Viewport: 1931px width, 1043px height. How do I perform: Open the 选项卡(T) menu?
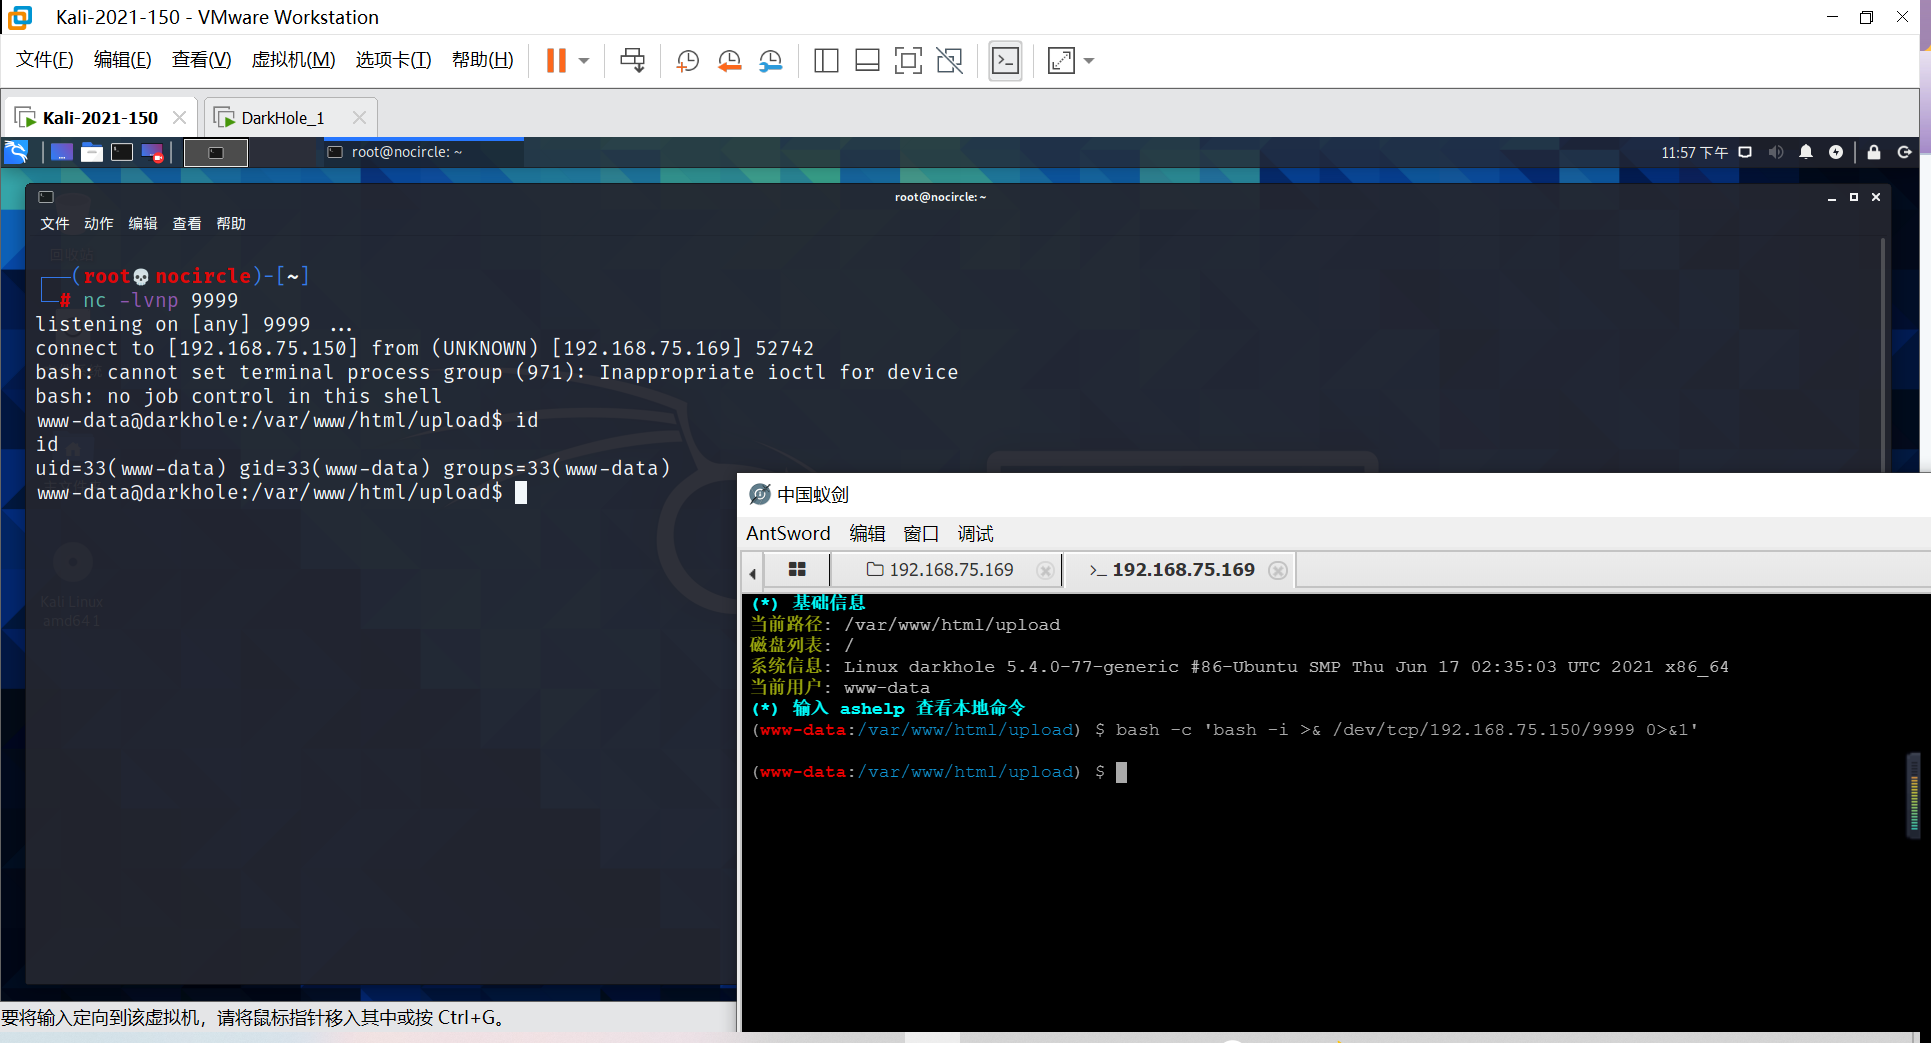393,60
